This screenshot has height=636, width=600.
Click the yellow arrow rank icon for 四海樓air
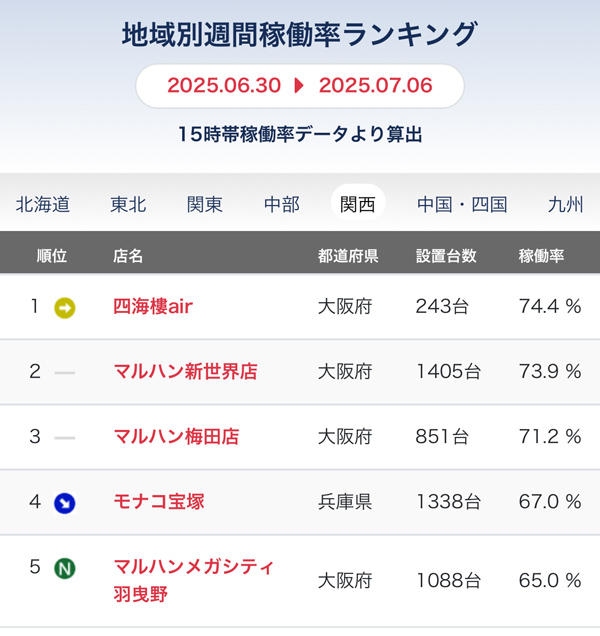pos(65,308)
